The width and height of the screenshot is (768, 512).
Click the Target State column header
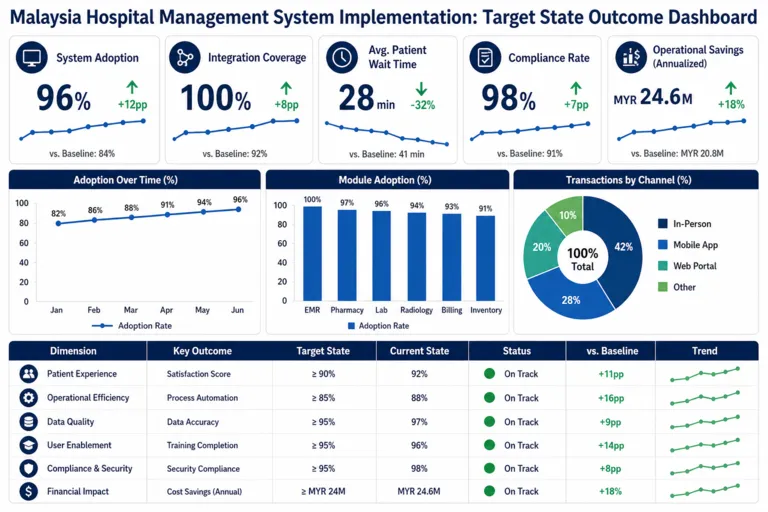(x=323, y=351)
